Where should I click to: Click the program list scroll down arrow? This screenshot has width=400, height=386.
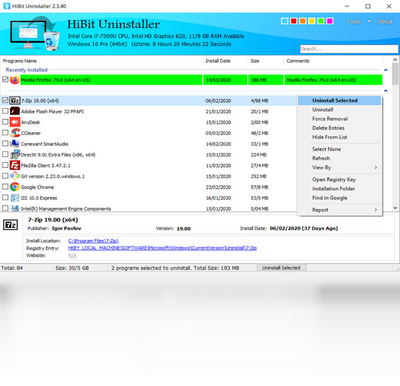pyautogui.click(x=395, y=208)
